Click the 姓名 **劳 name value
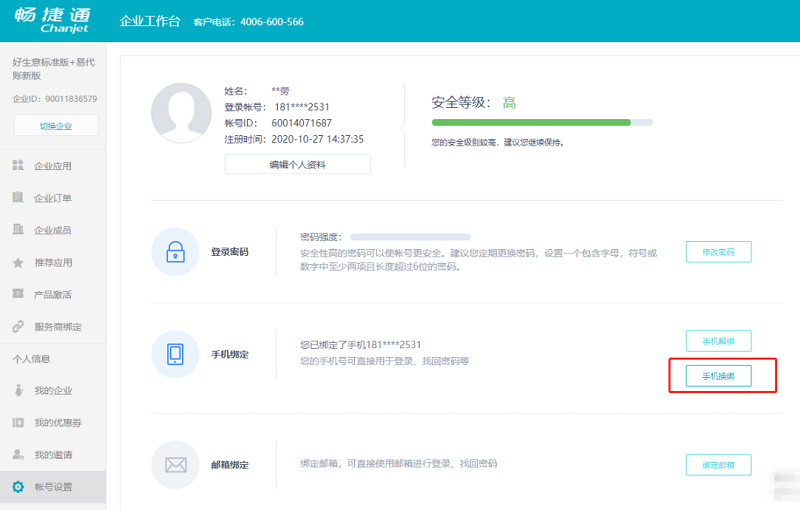 280,91
